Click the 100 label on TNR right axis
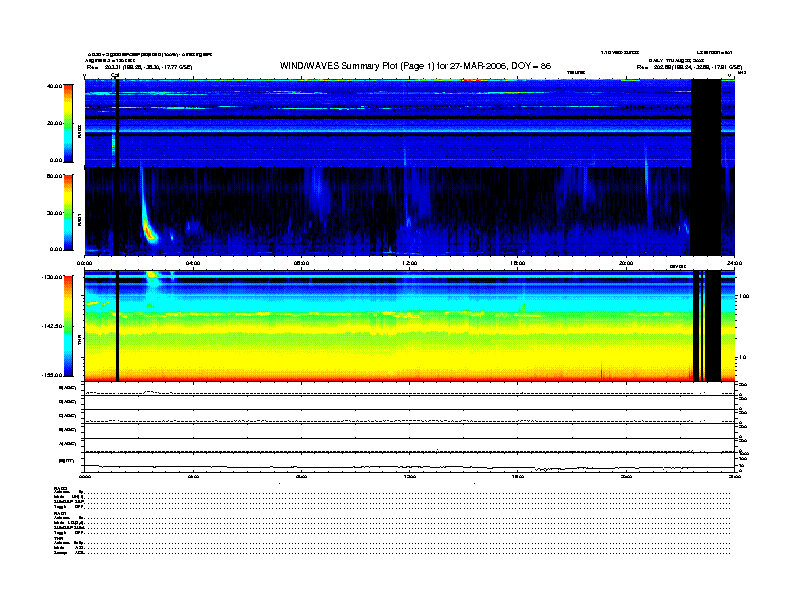Viewport: 792px width, 612px height. [744, 296]
